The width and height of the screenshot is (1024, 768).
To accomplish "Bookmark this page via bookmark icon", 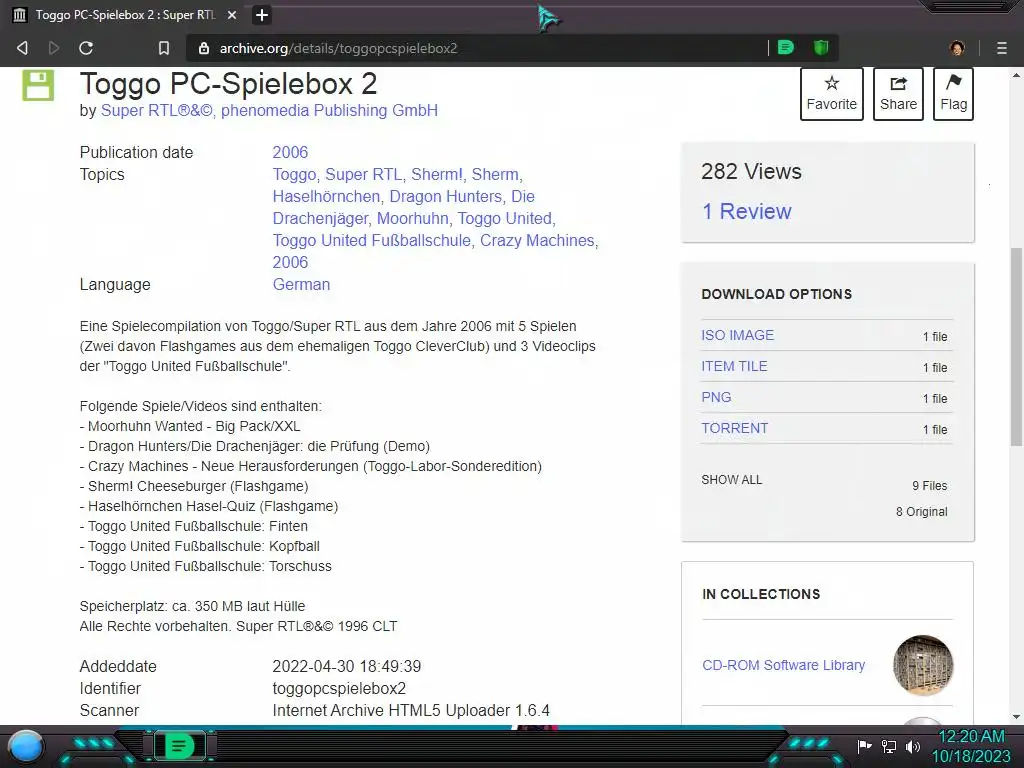I will [164, 48].
